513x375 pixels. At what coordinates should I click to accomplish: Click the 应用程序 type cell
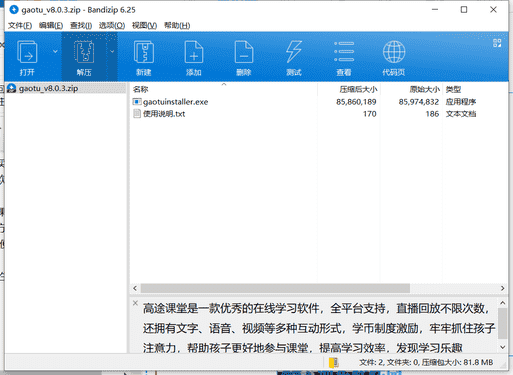(x=461, y=102)
